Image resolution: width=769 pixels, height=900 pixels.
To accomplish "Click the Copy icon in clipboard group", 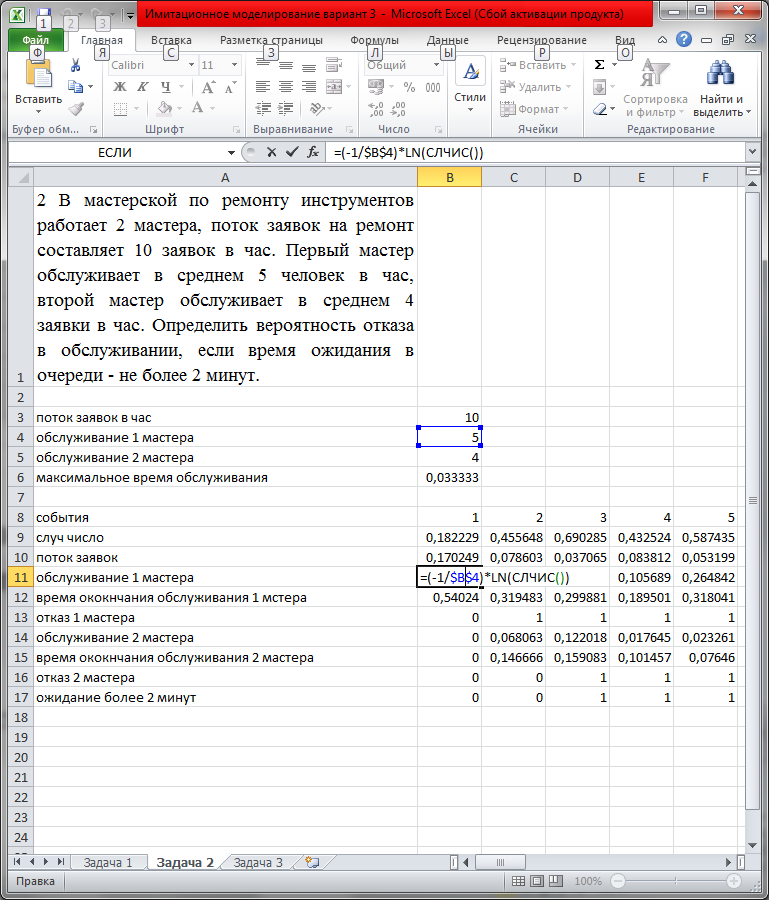I will pyautogui.click(x=75, y=87).
